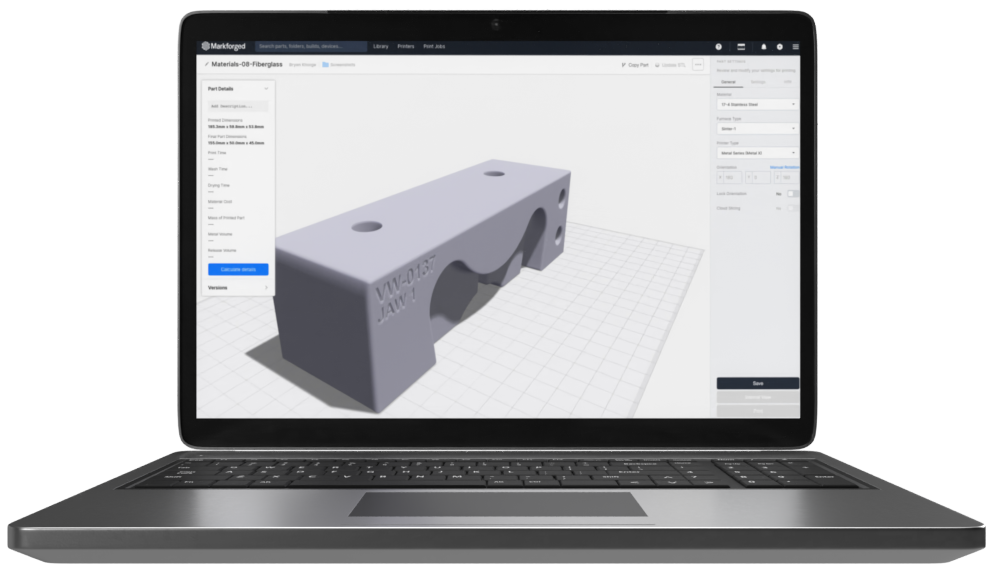Screen dimensions: 987x573
Task: Switch to the General settings tab
Action: pos(728,82)
